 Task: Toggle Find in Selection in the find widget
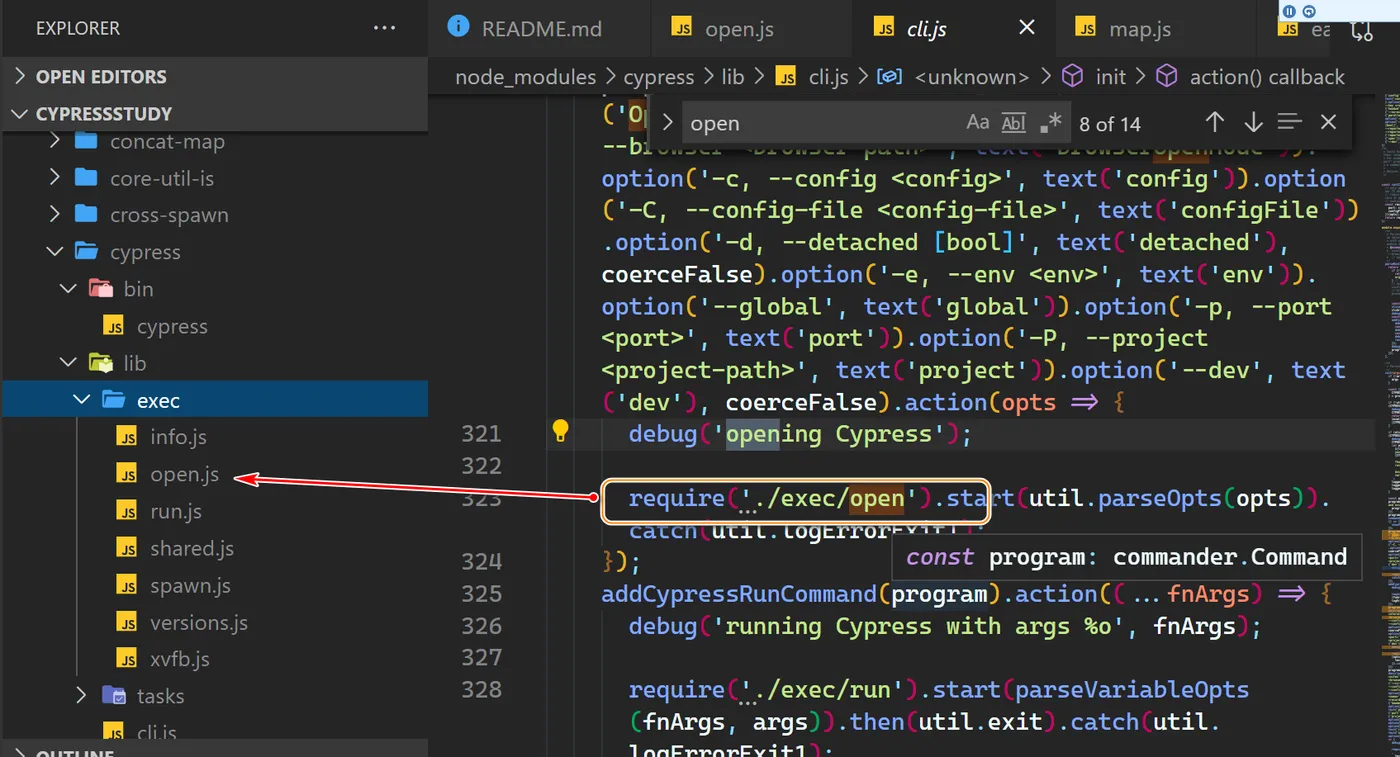coord(1290,123)
